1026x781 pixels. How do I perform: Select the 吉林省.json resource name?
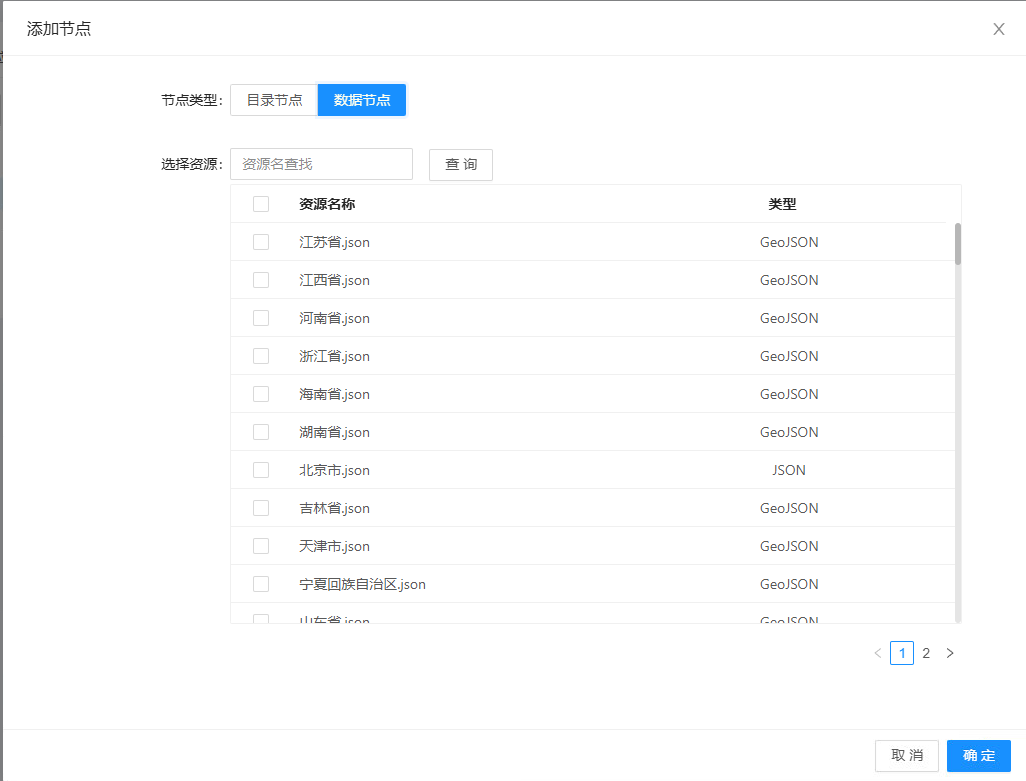(x=335, y=507)
